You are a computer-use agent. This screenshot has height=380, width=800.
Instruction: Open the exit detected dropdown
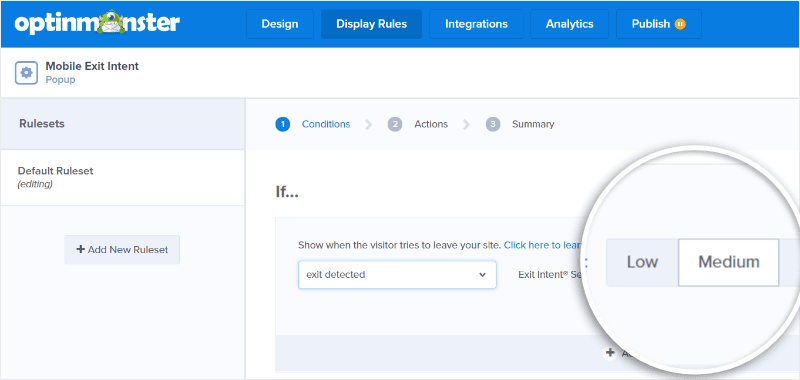[x=397, y=274]
